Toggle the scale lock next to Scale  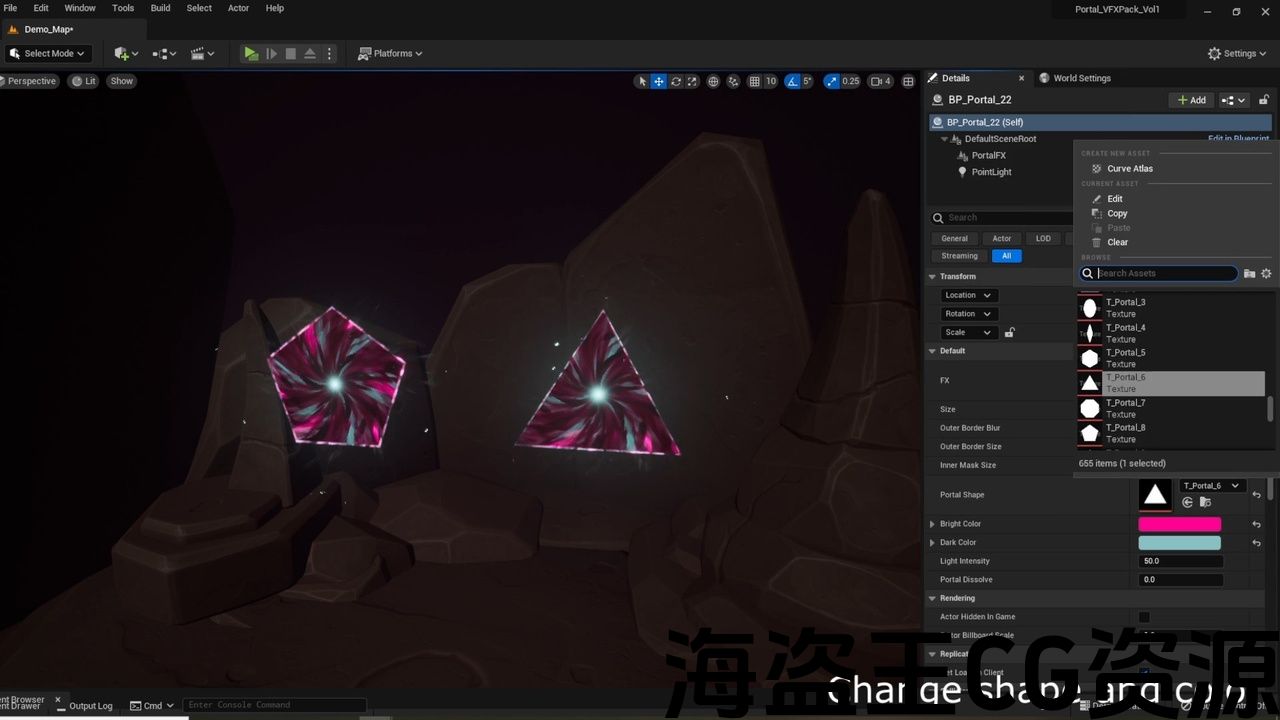coord(1010,333)
